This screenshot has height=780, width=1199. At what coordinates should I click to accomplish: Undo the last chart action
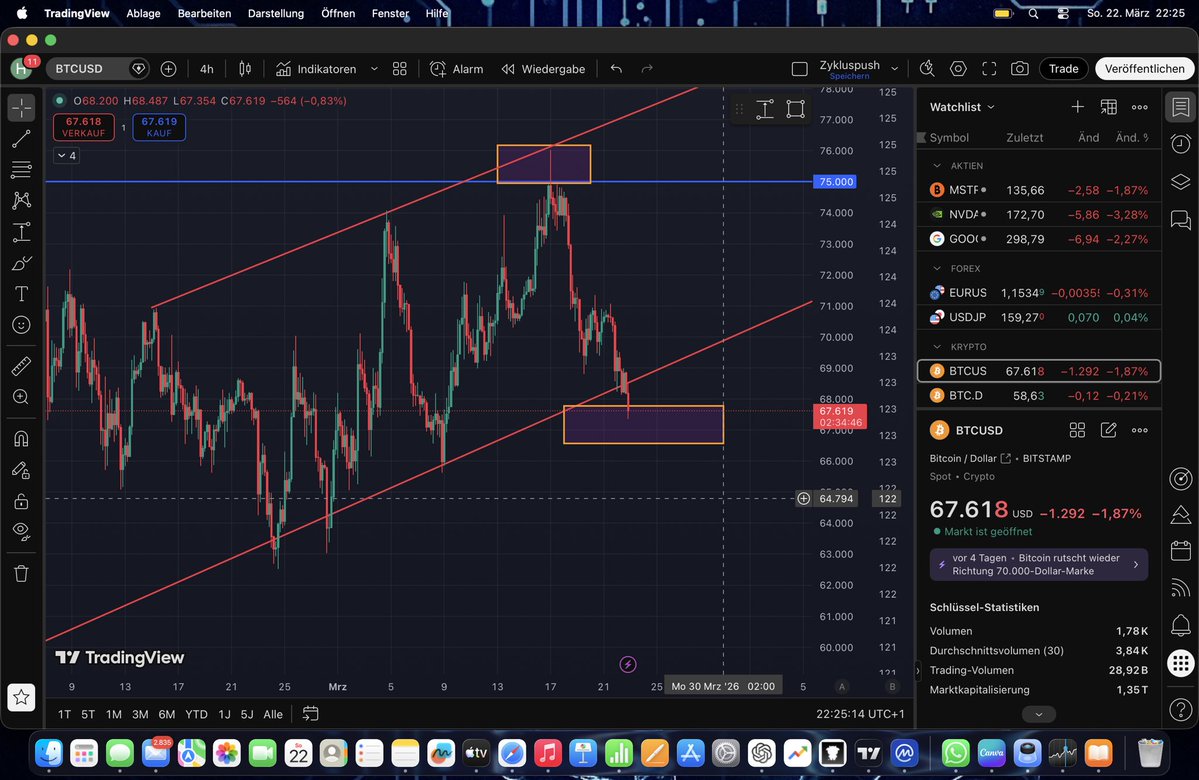coord(616,69)
